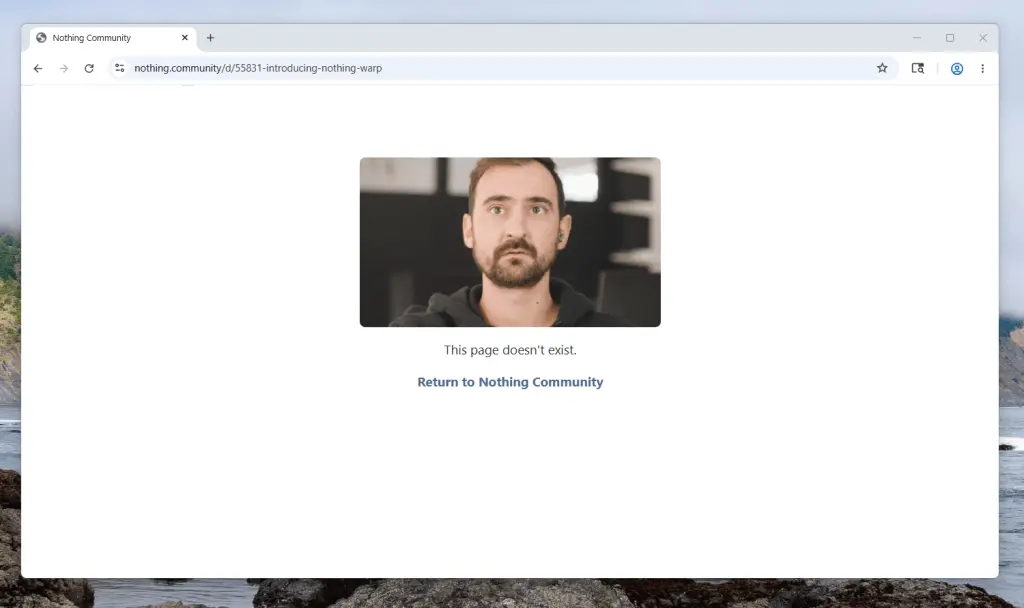Click the bearded man error image
This screenshot has height=608, width=1024.
click(510, 242)
